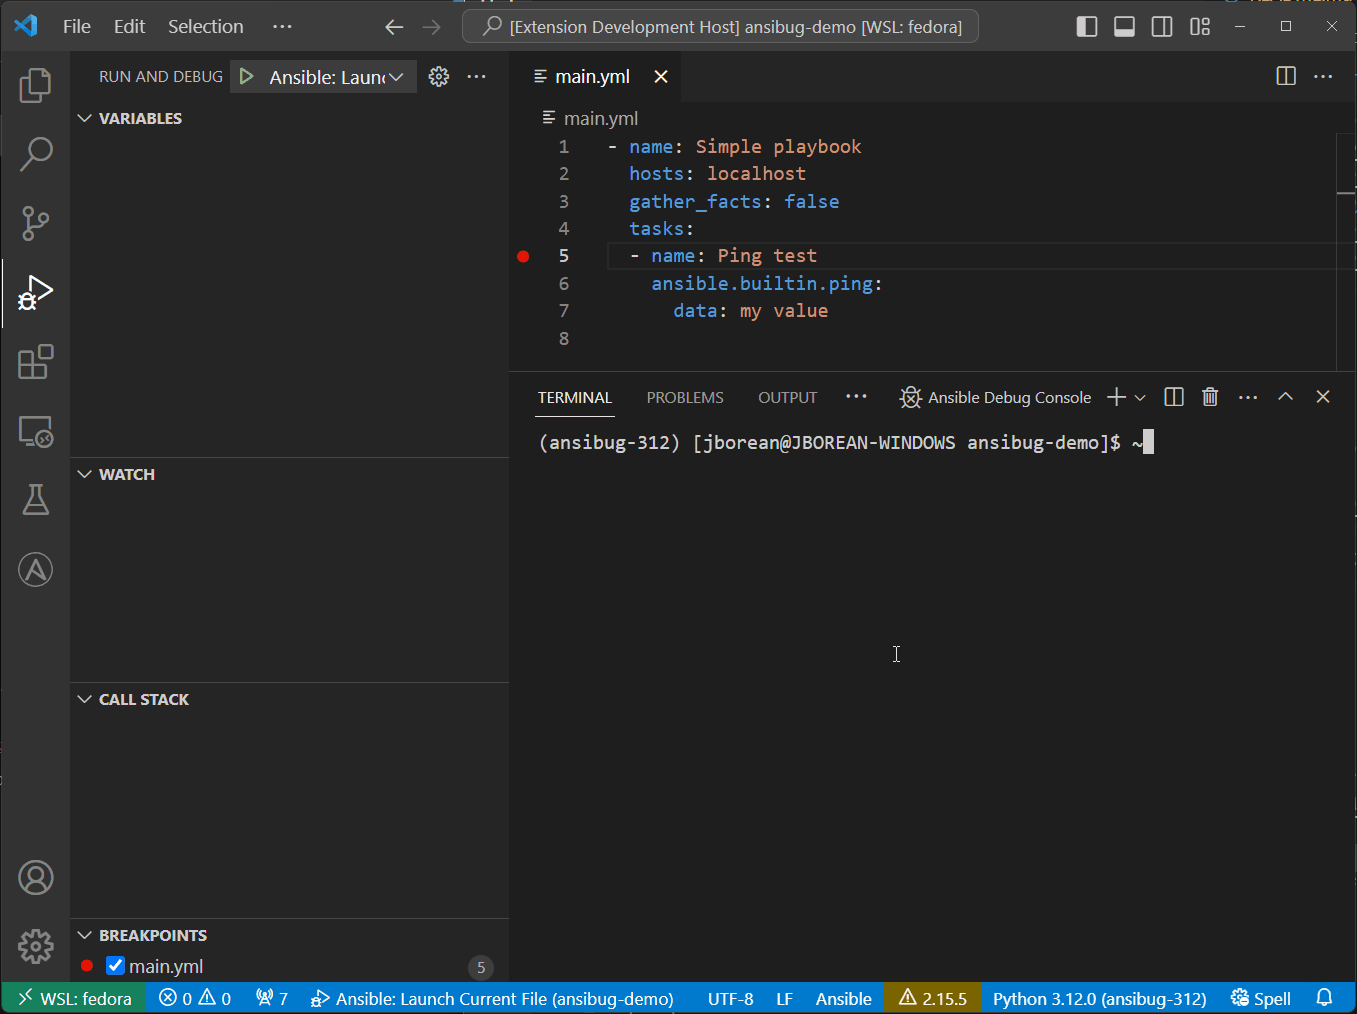The height and width of the screenshot is (1014, 1357).
Task: Open the Ansible extension sidebar view
Action: point(36,569)
